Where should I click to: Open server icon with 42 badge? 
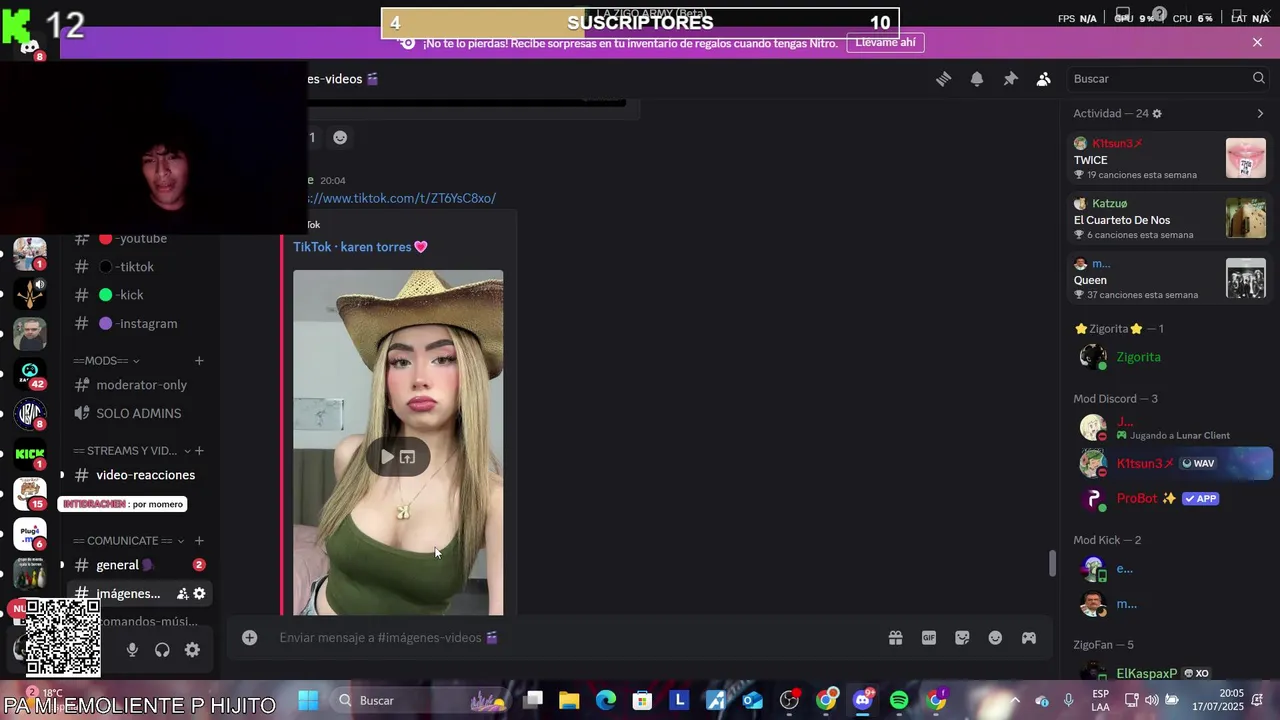(30, 375)
